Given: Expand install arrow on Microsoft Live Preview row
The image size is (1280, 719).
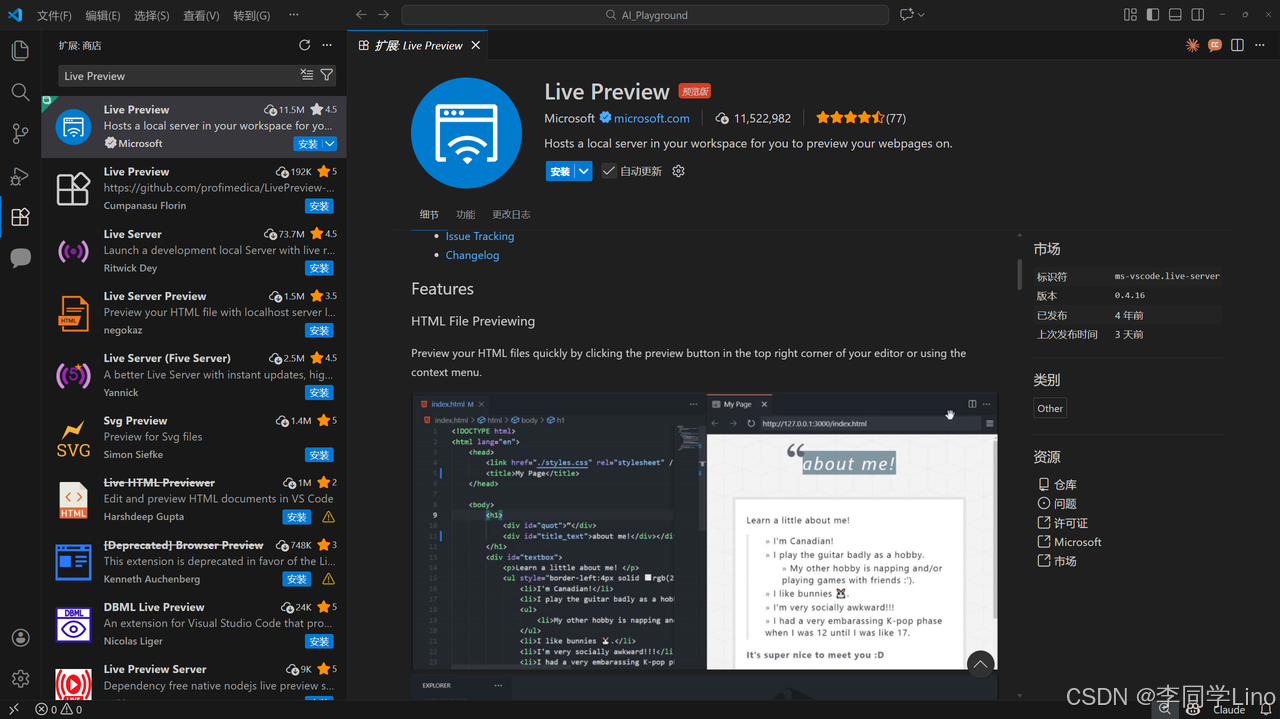Looking at the screenshot, I should (x=329, y=144).
